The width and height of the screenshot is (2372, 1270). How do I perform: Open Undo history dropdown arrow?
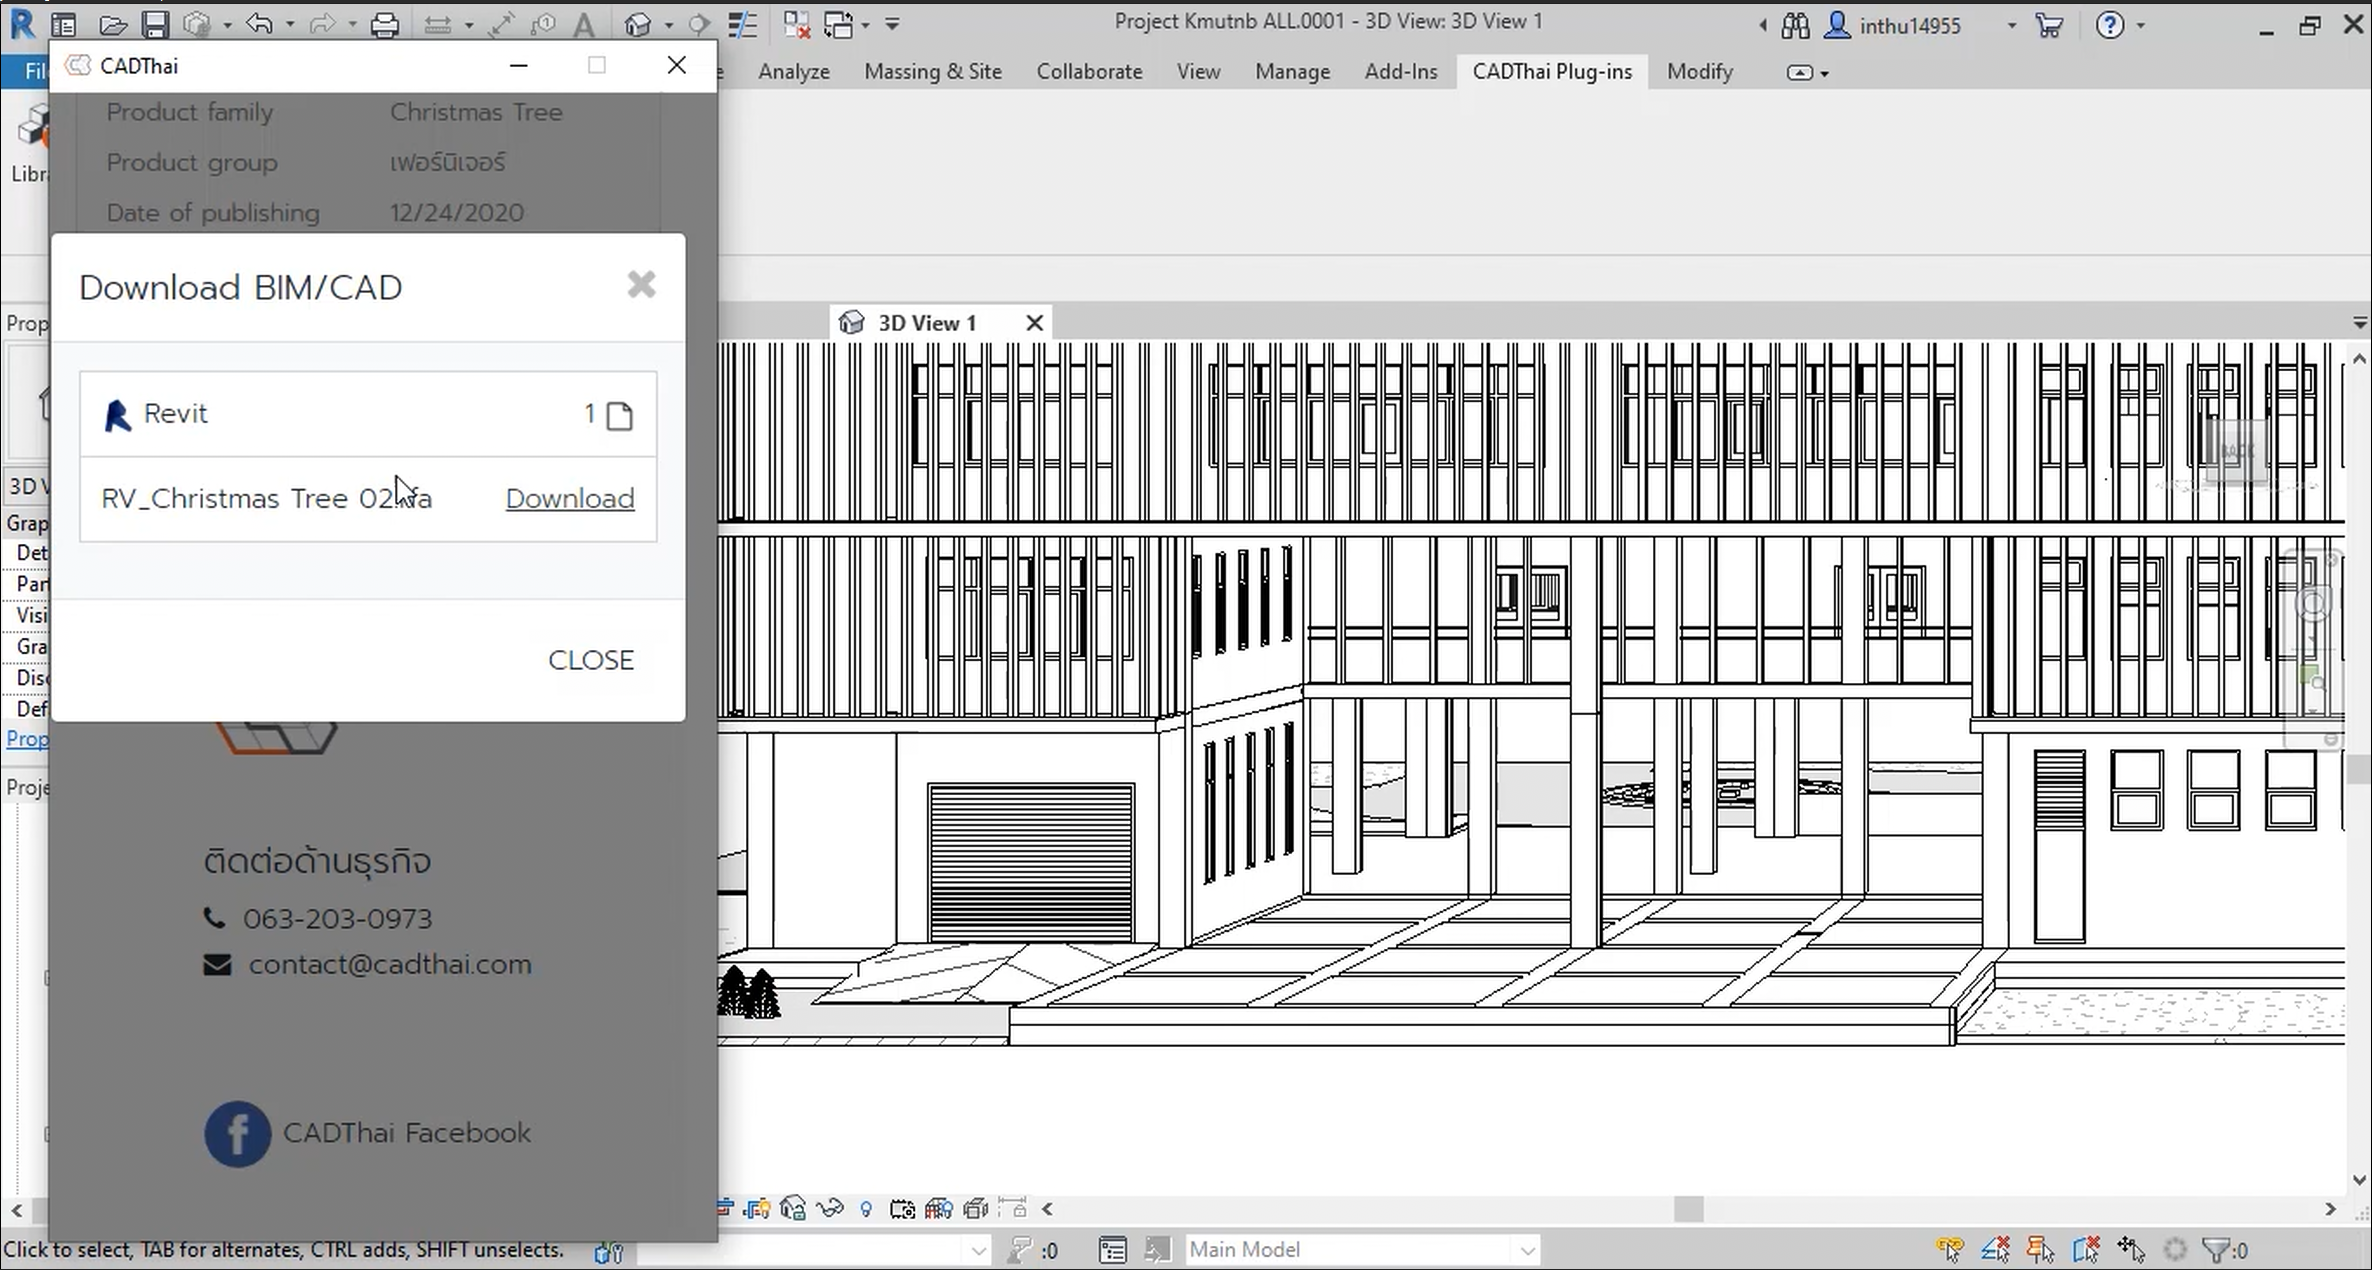pos(290,25)
